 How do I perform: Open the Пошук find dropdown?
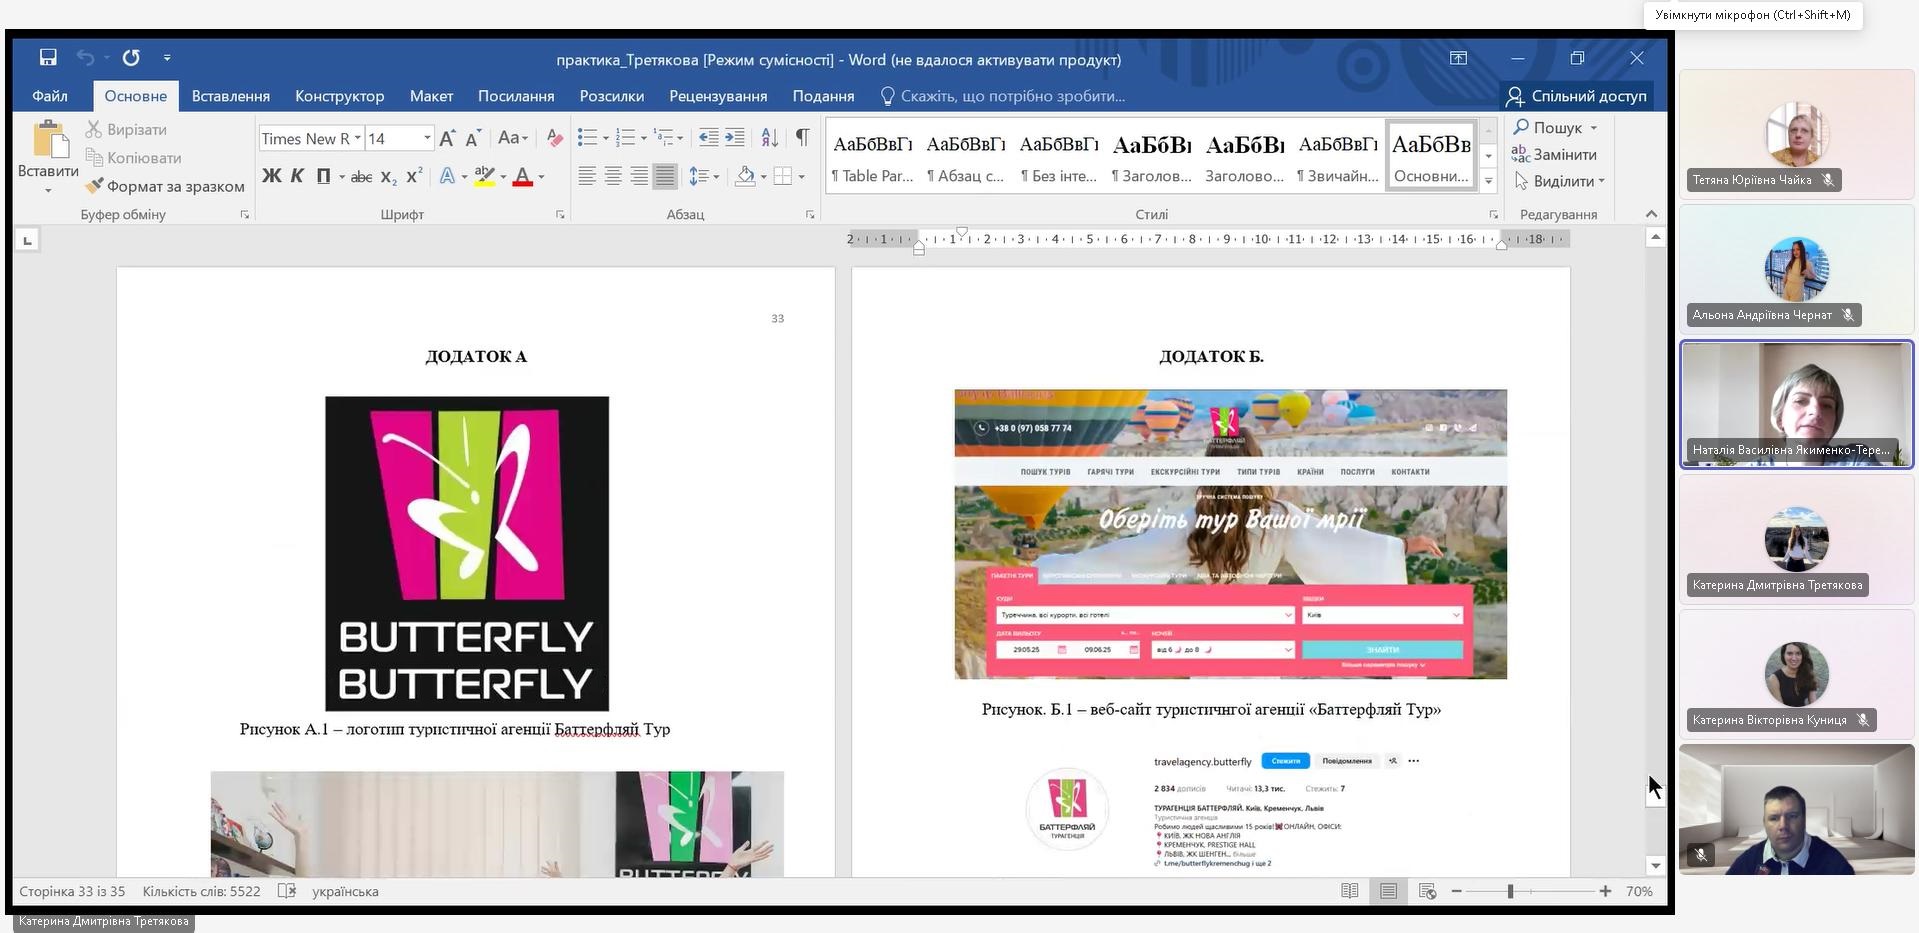tap(1556, 128)
